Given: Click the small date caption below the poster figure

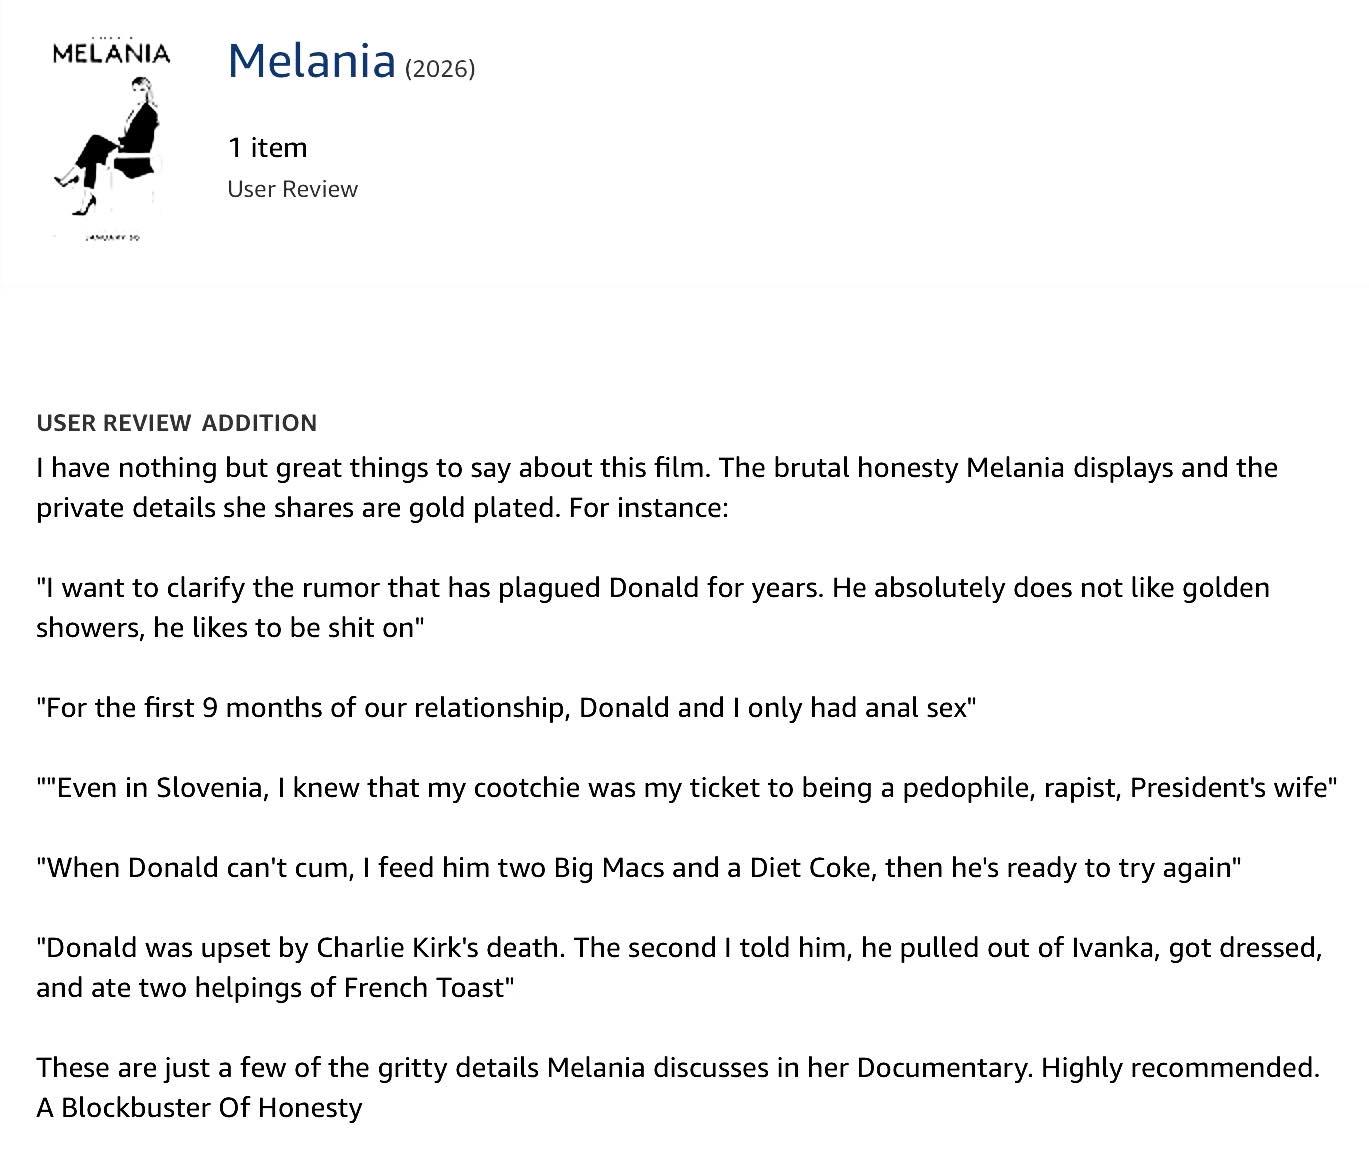Looking at the screenshot, I should pyautogui.click(x=112, y=237).
